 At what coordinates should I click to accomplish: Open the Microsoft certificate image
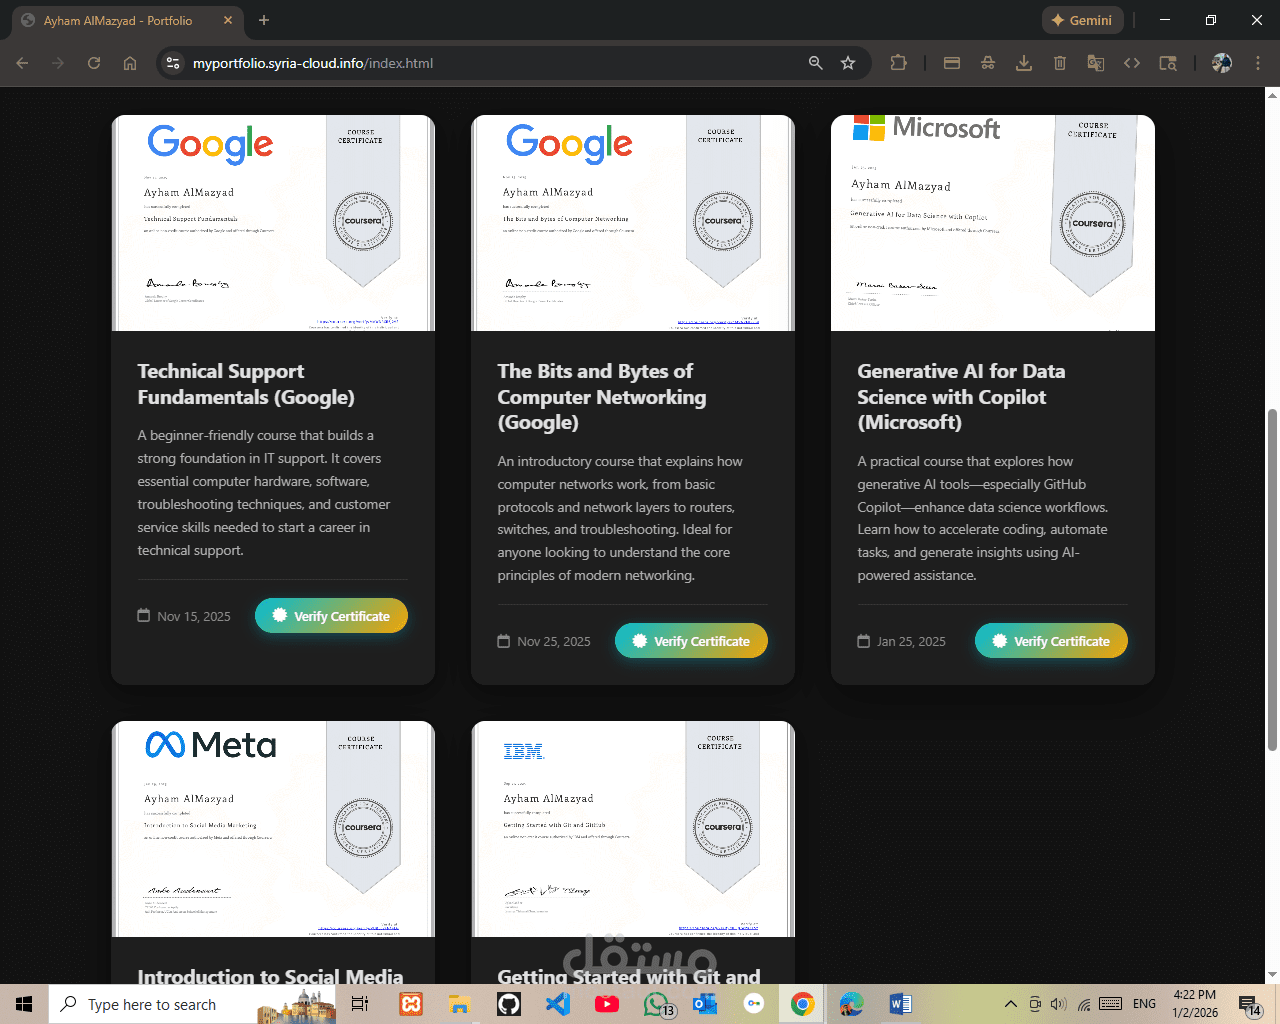click(x=993, y=223)
